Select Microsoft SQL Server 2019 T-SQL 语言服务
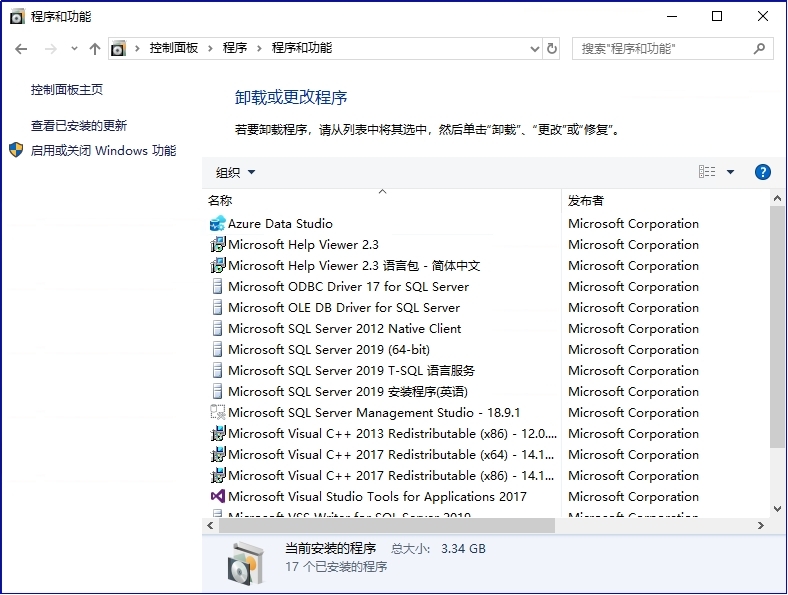The height and width of the screenshot is (595, 788). (x=351, y=371)
